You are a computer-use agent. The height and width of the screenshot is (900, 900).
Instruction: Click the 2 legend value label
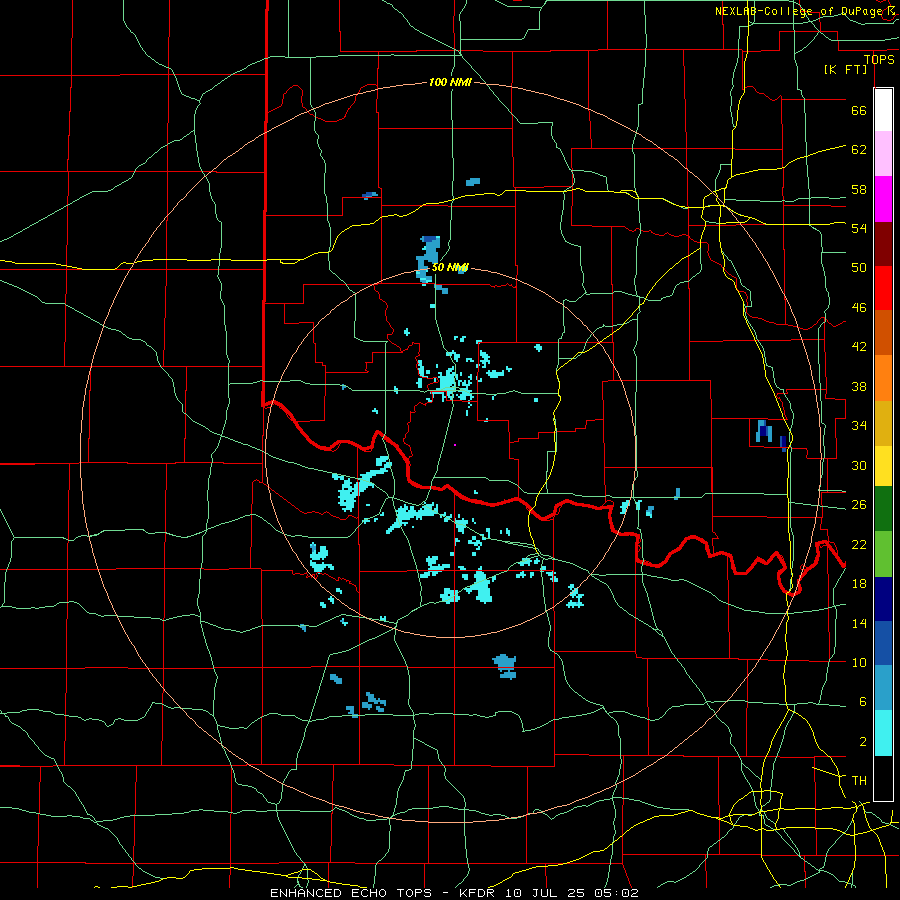[862, 742]
